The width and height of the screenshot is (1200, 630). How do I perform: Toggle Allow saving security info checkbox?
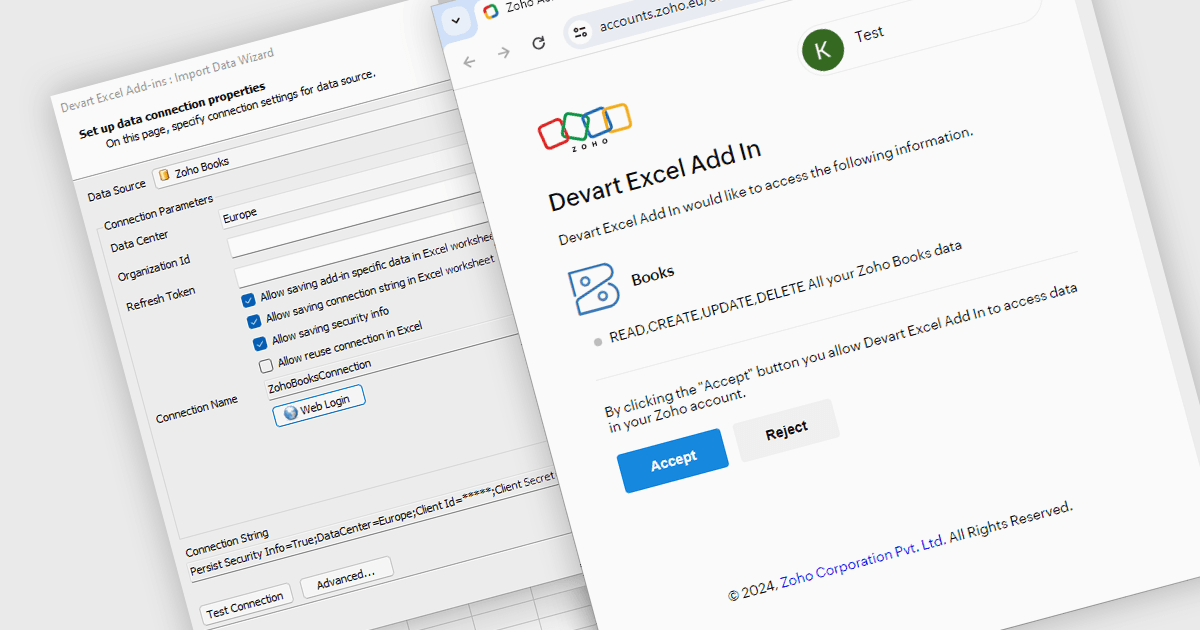coord(260,343)
